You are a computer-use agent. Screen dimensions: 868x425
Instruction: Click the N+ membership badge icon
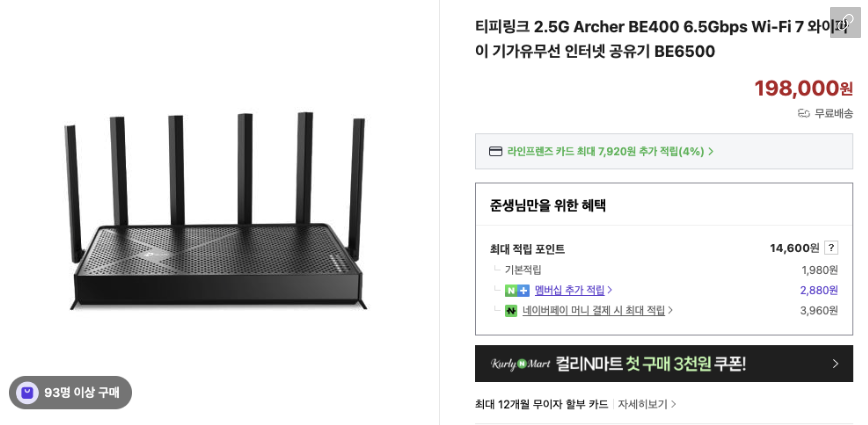517,291
